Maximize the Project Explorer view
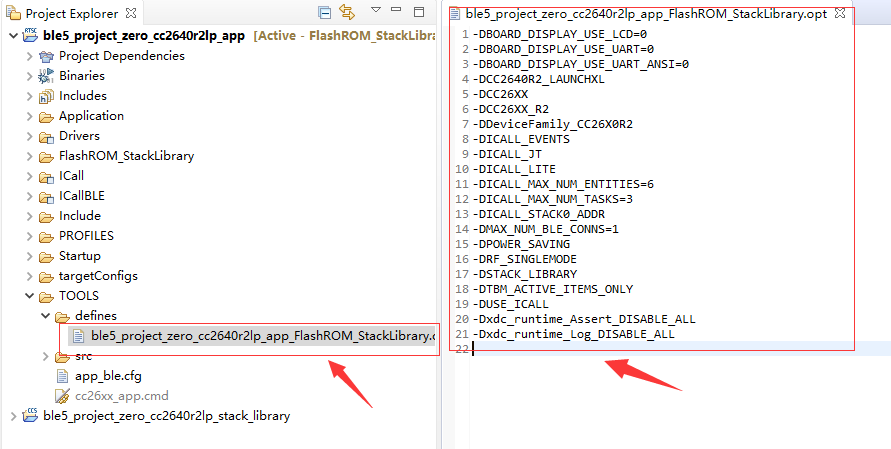Viewport: 891px width, 449px height. click(419, 11)
